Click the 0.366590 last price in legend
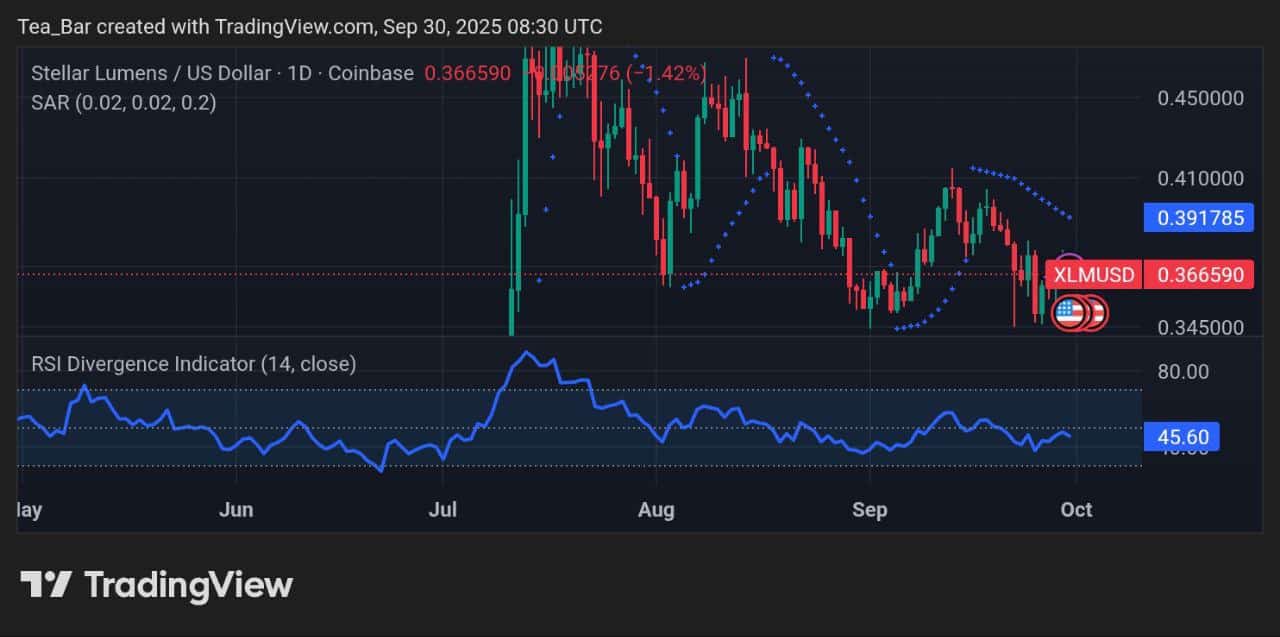The width and height of the screenshot is (1280, 637). point(467,73)
